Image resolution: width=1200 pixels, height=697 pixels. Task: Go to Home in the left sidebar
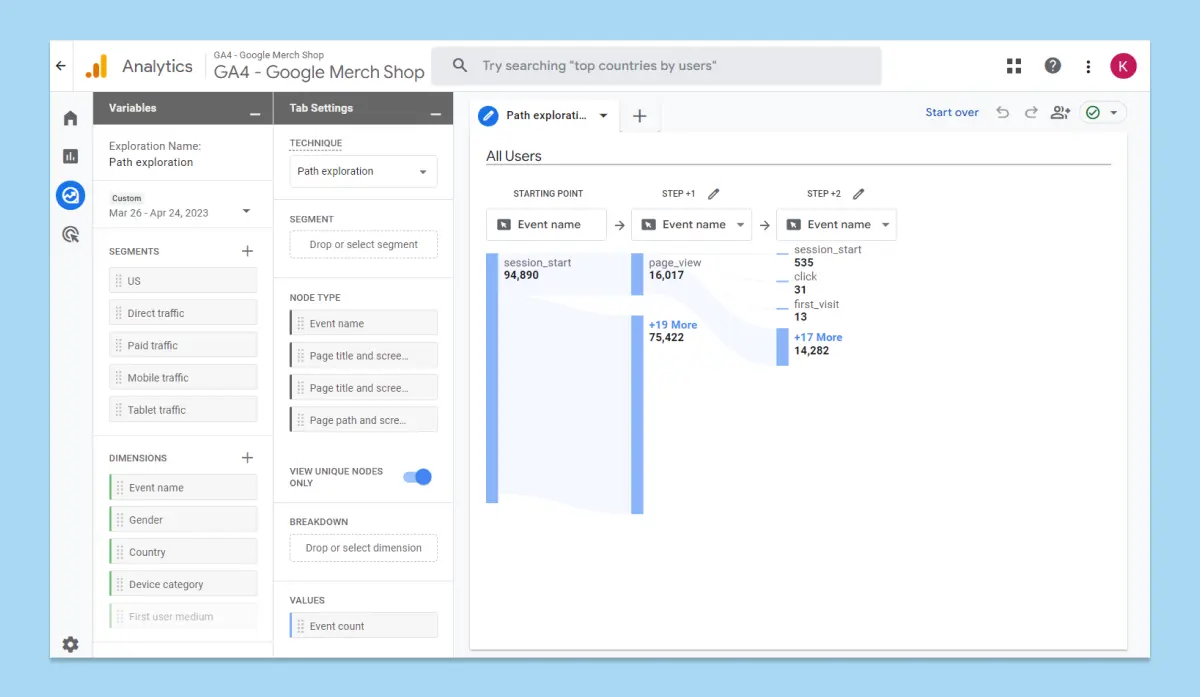pos(70,118)
